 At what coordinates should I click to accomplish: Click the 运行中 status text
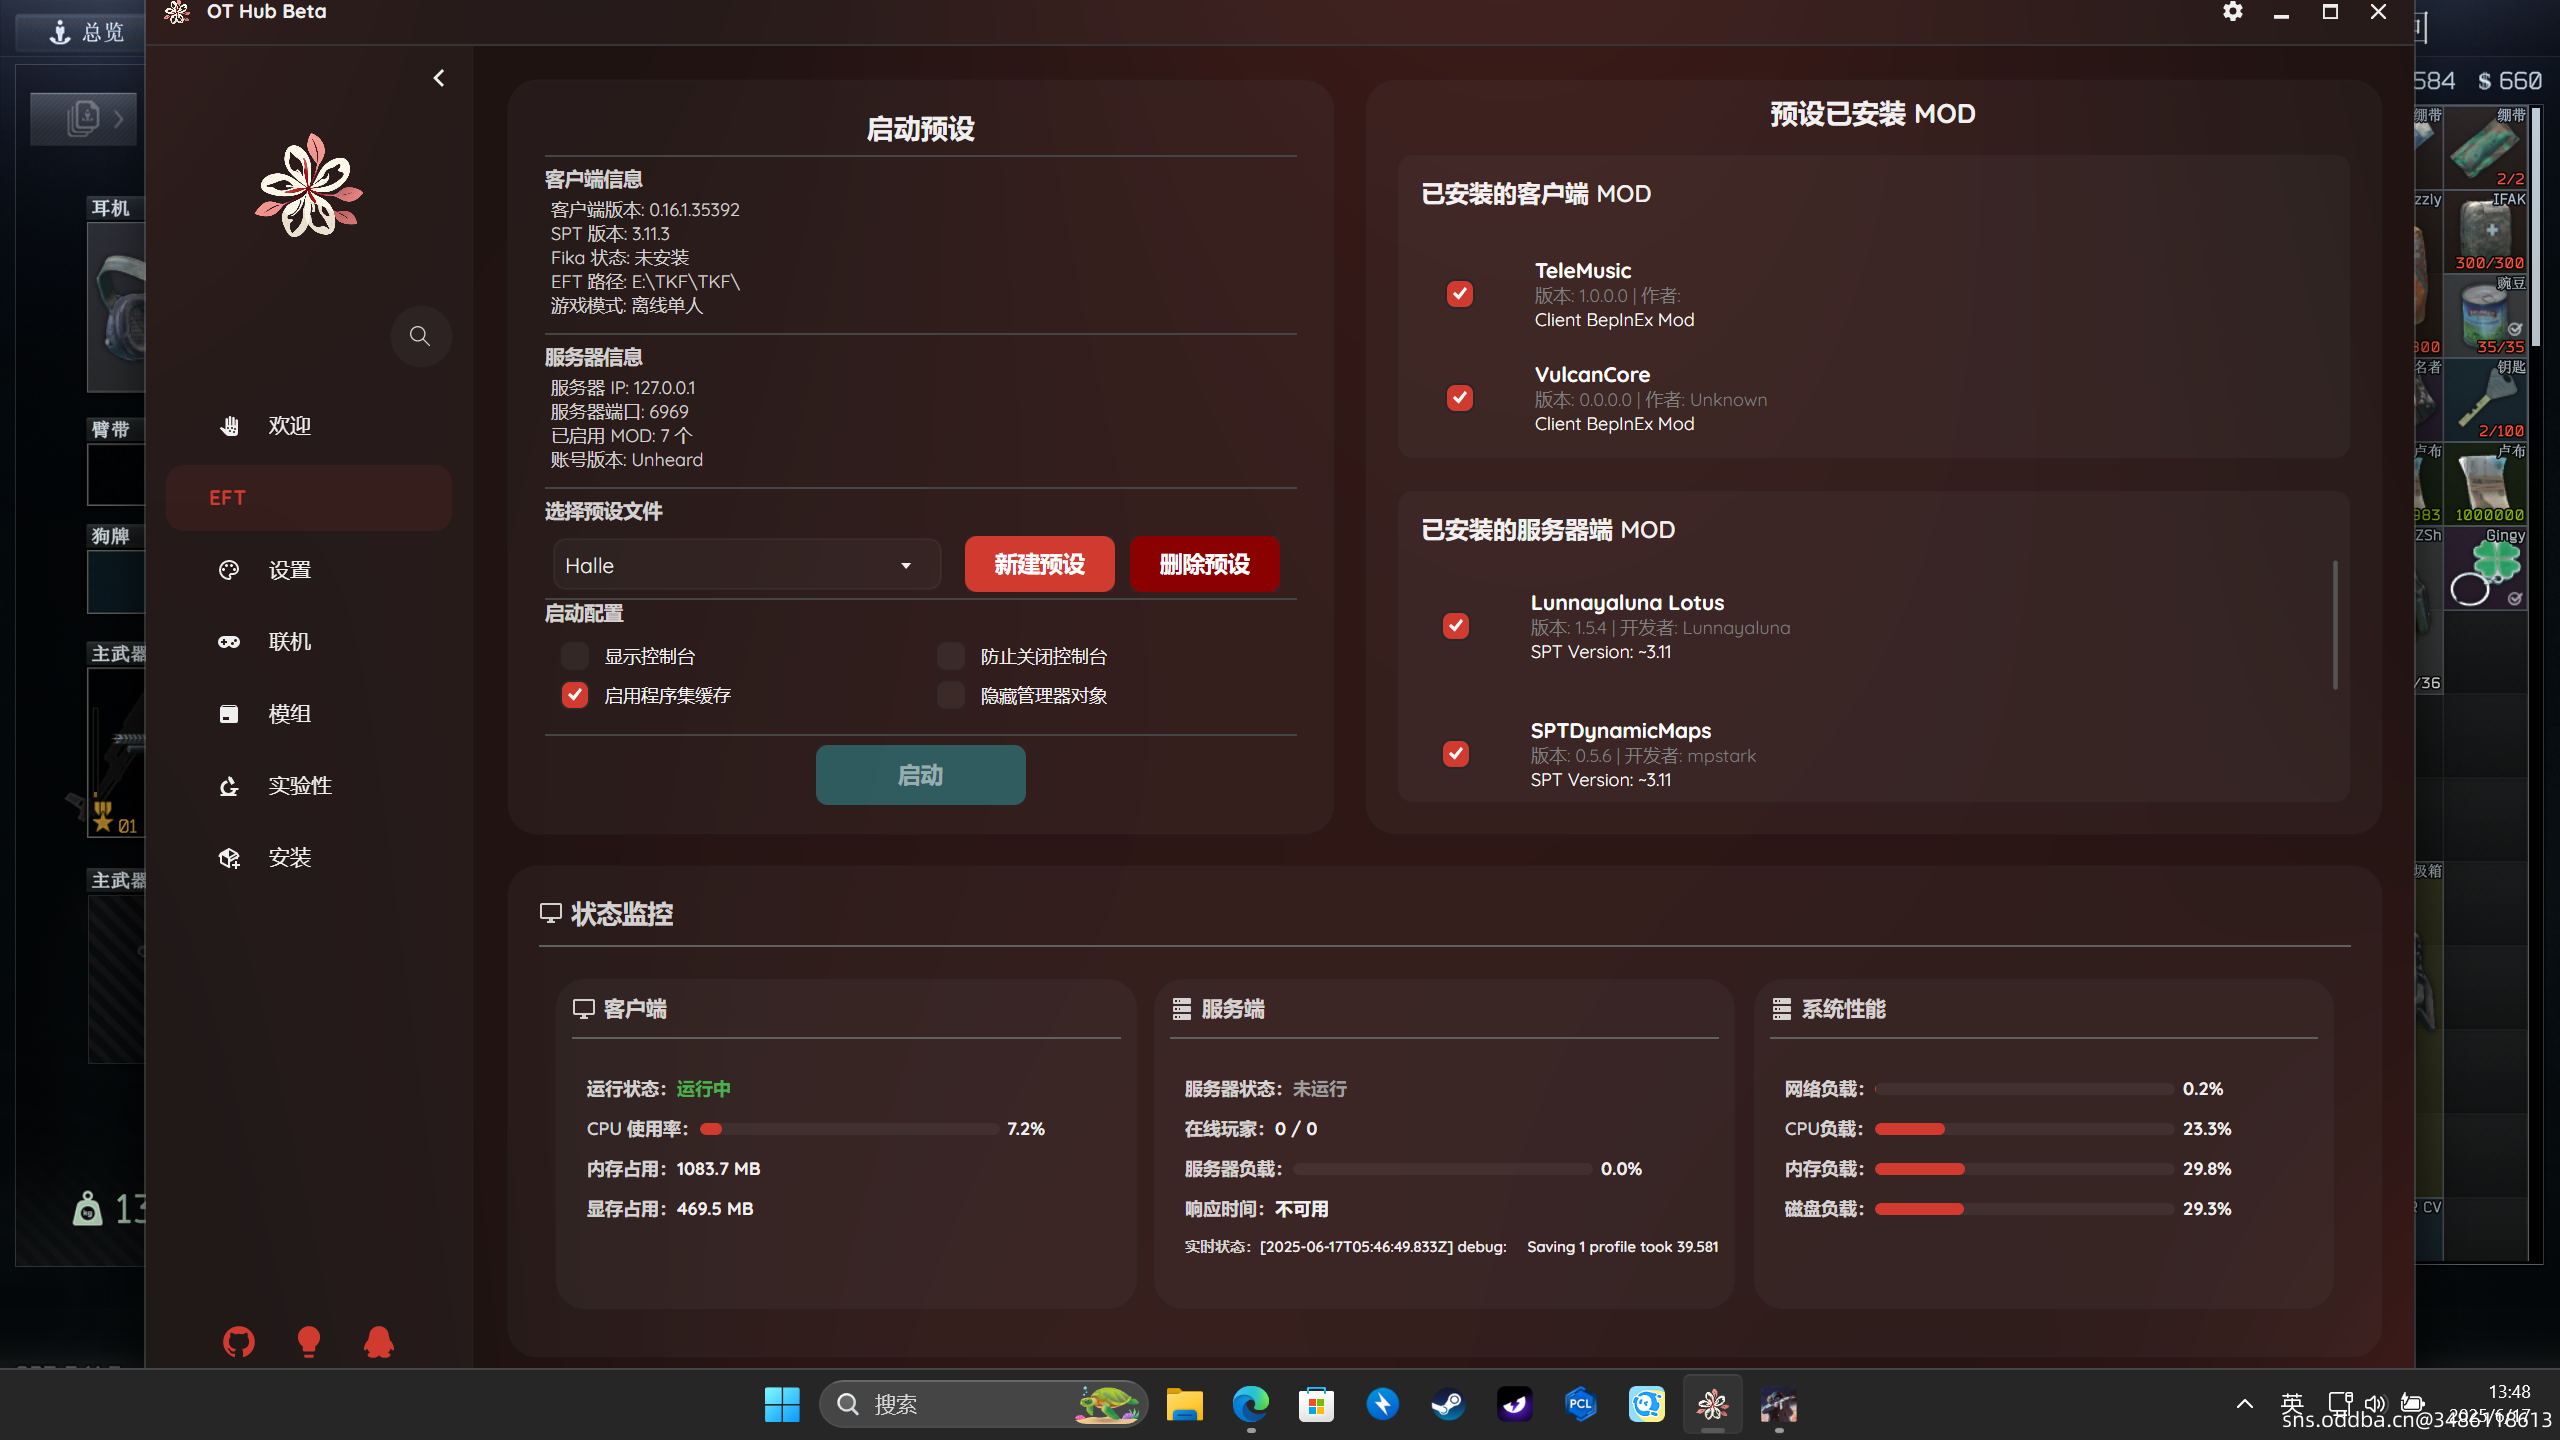[703, 1089]
